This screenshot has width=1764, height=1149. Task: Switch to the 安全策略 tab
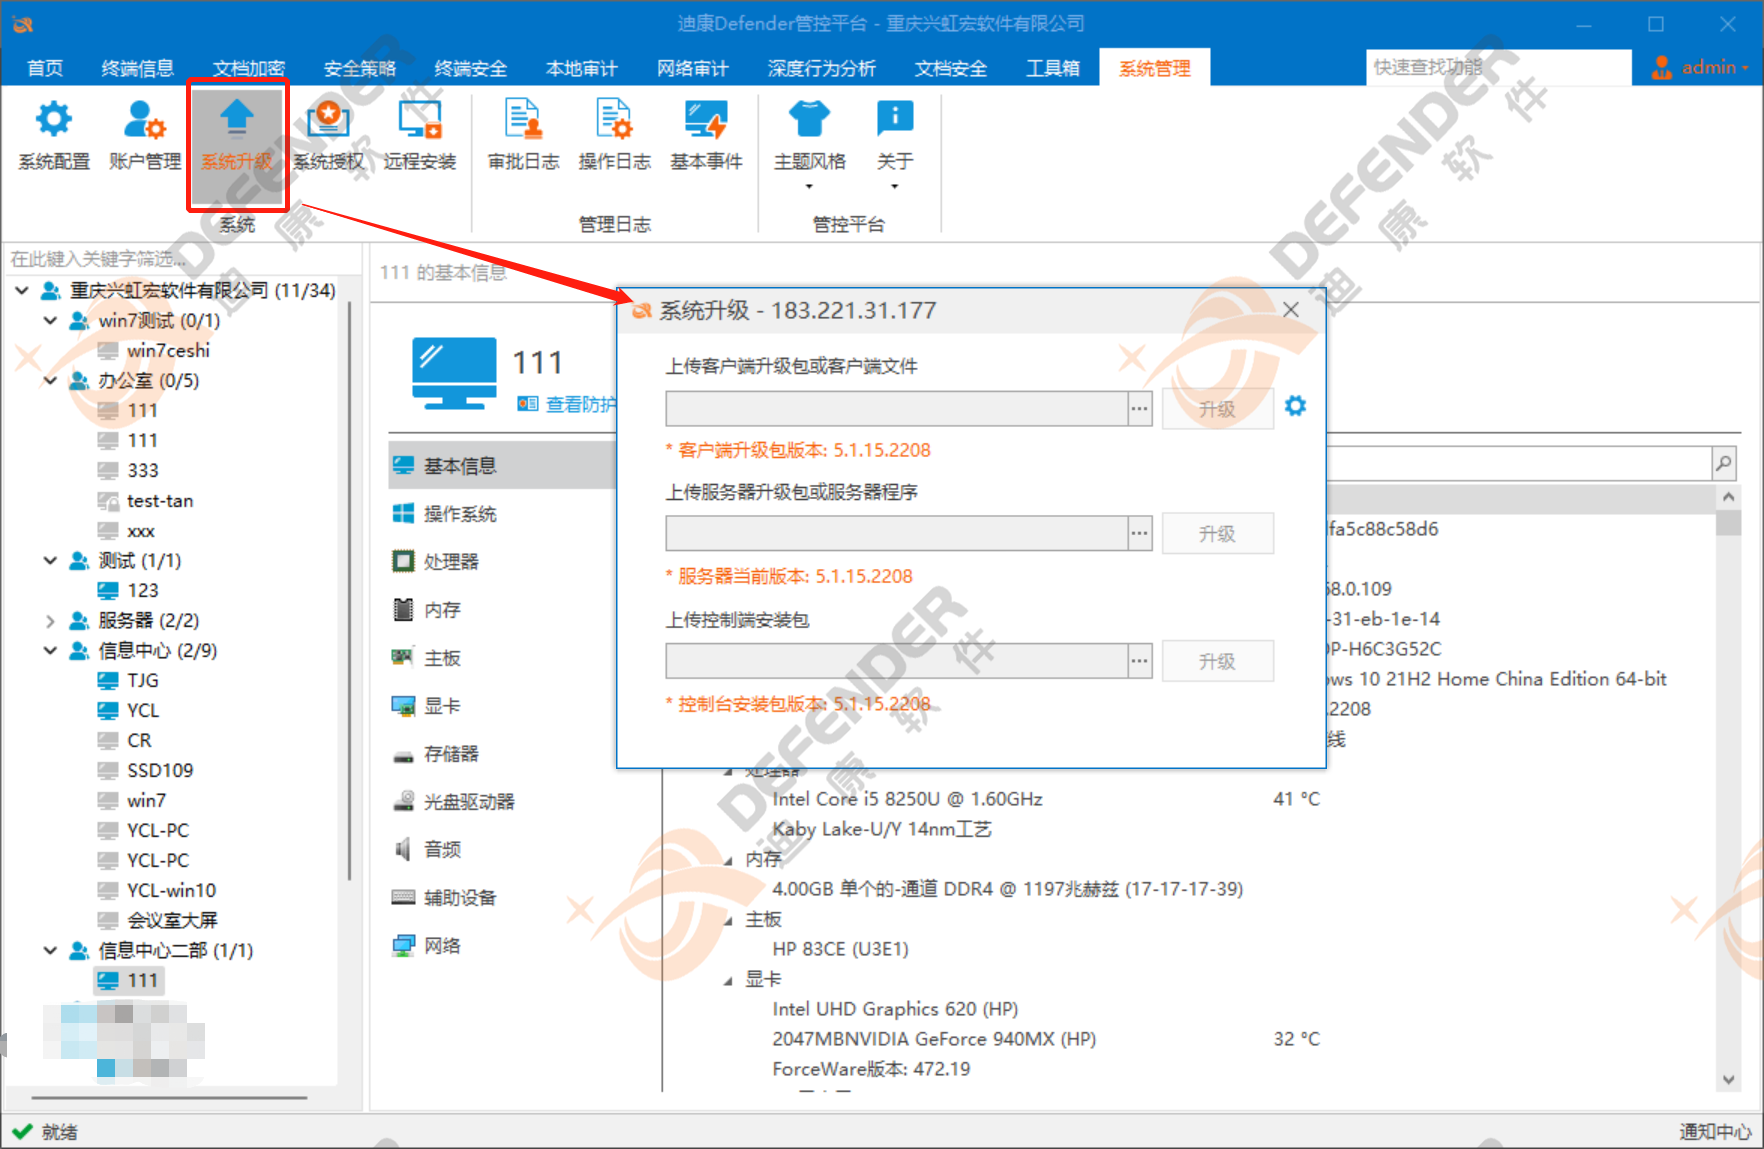tap(359, 68)
